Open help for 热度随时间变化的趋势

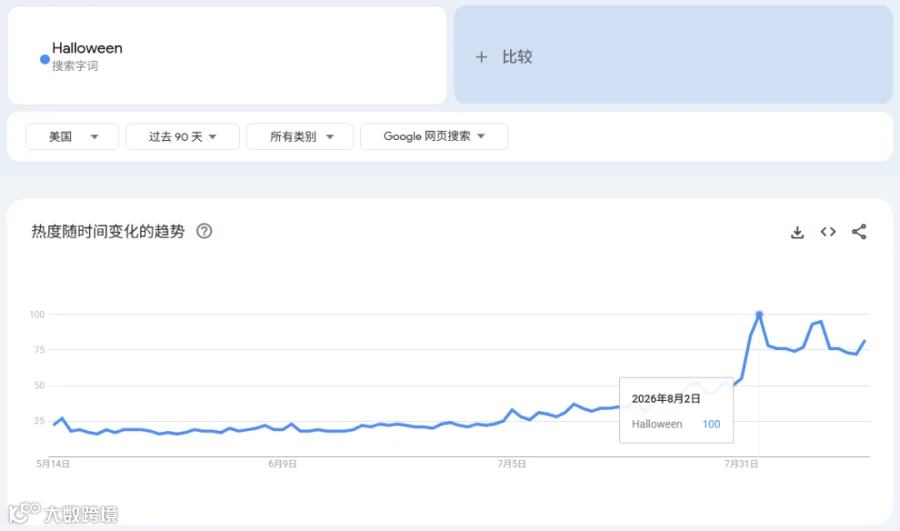pyautogui.click(x=204, y=231)
